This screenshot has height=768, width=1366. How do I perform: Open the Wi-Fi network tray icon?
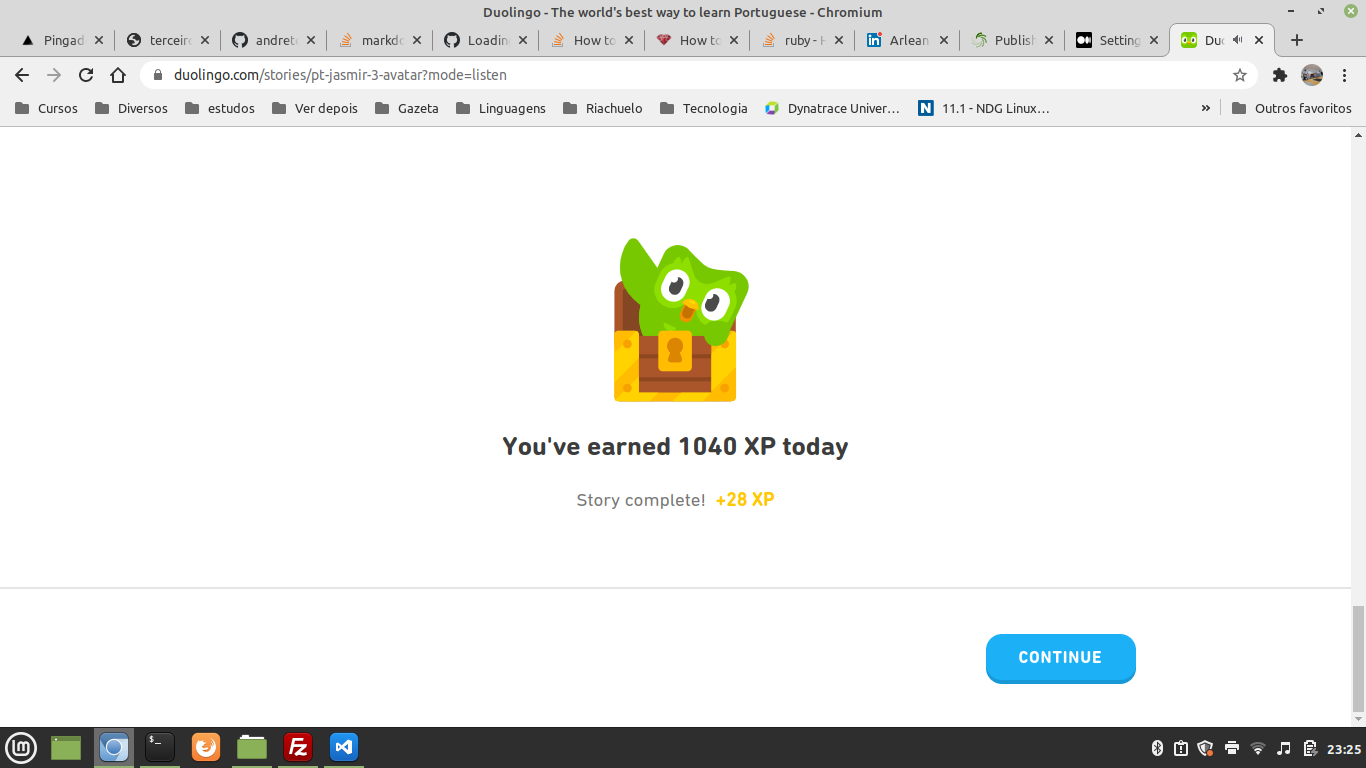click(1258, 748)
